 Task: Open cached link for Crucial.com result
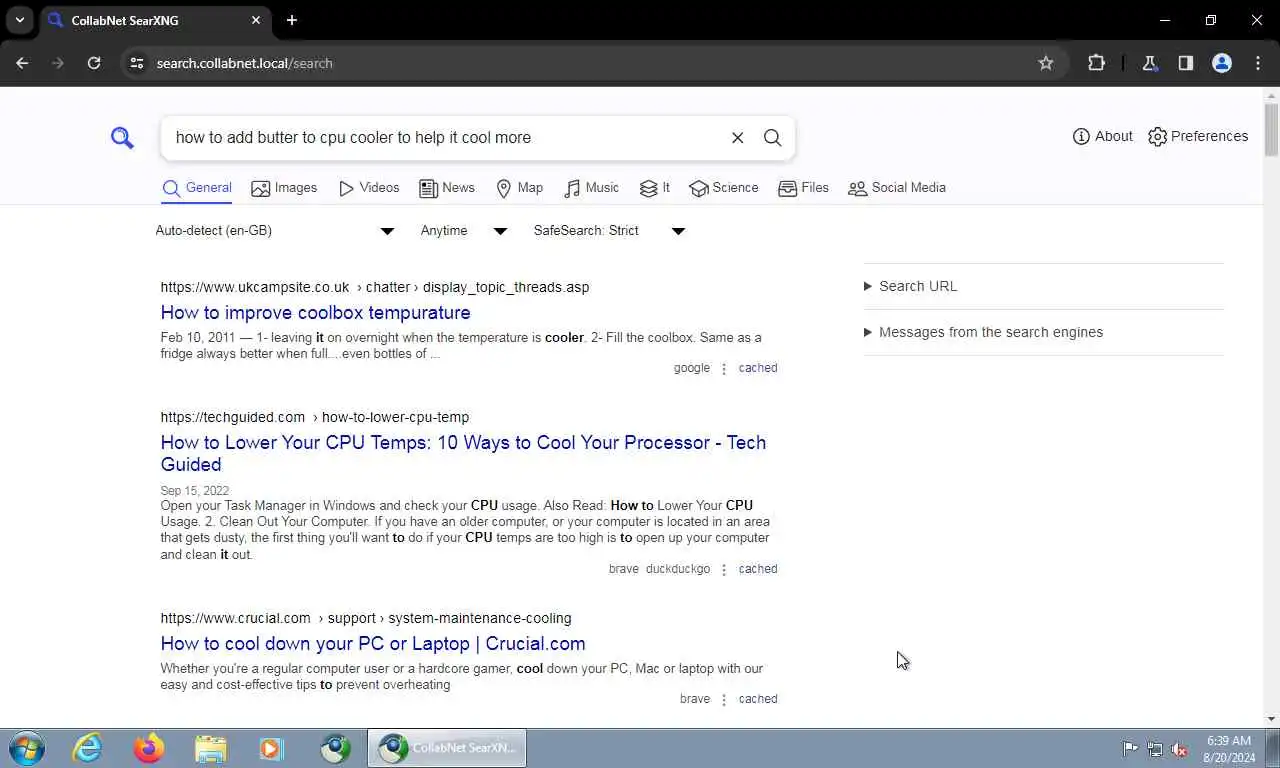[758, 699]
